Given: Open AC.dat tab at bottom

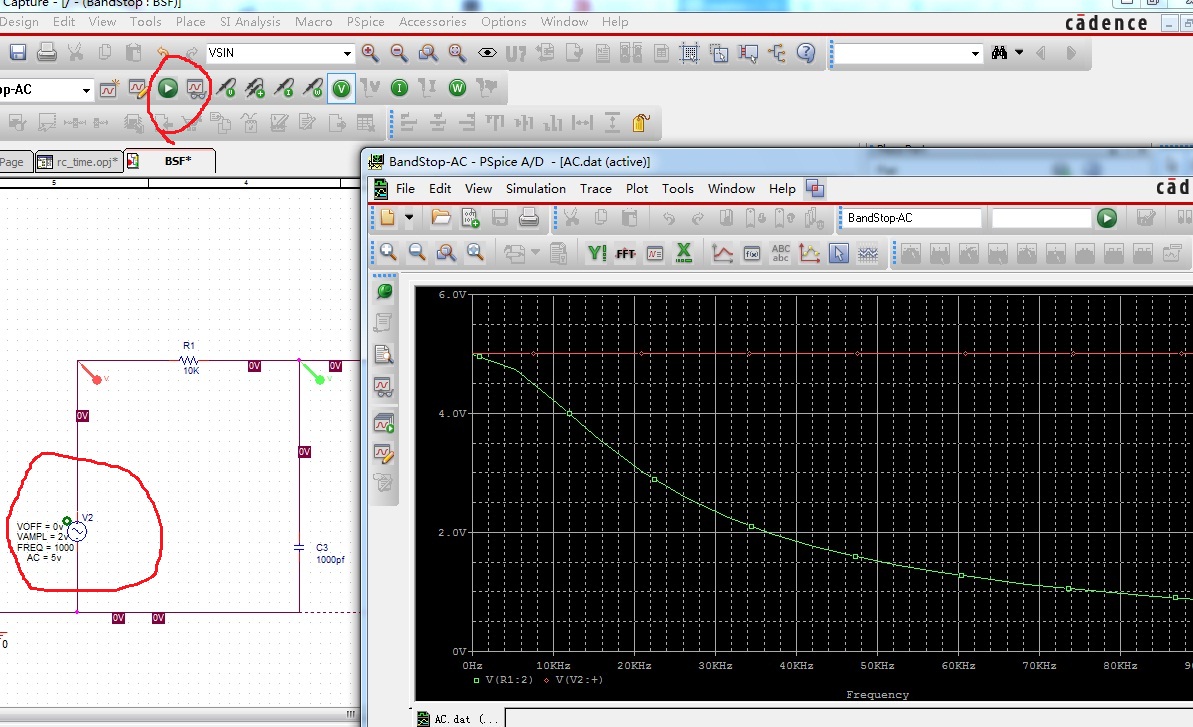Looking at the screenshot, I should tap(457, 719).
